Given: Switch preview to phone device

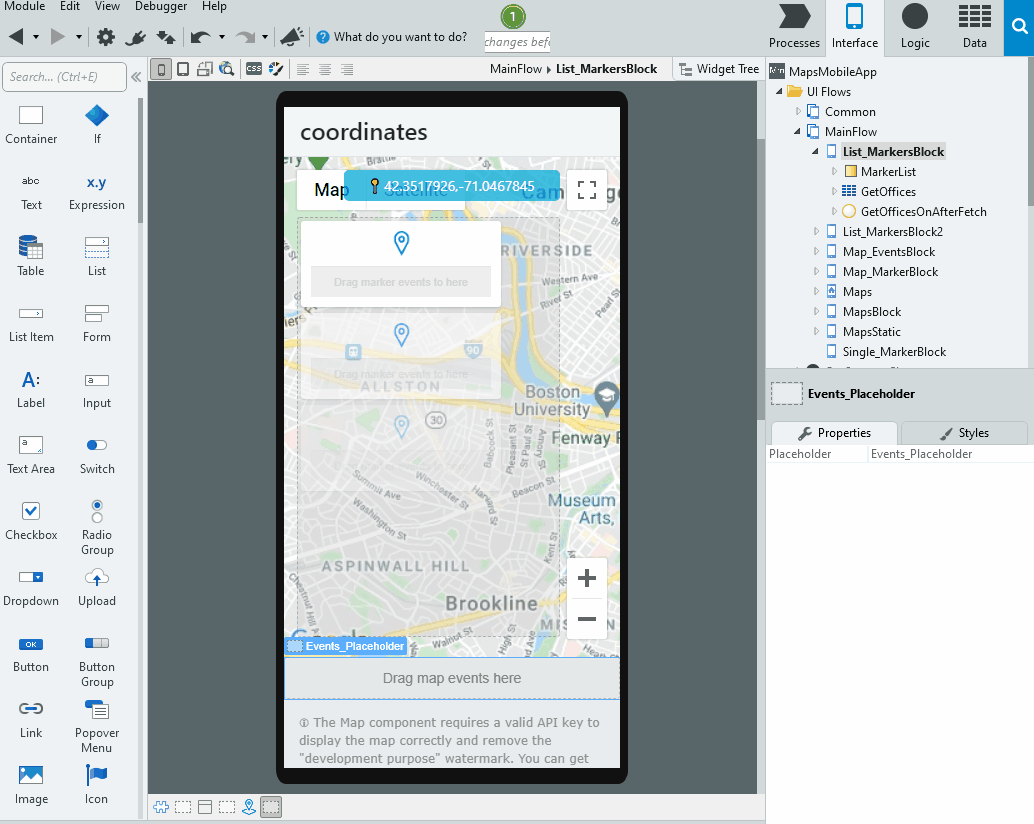Looking at the screenshot, I should (161, 69).
